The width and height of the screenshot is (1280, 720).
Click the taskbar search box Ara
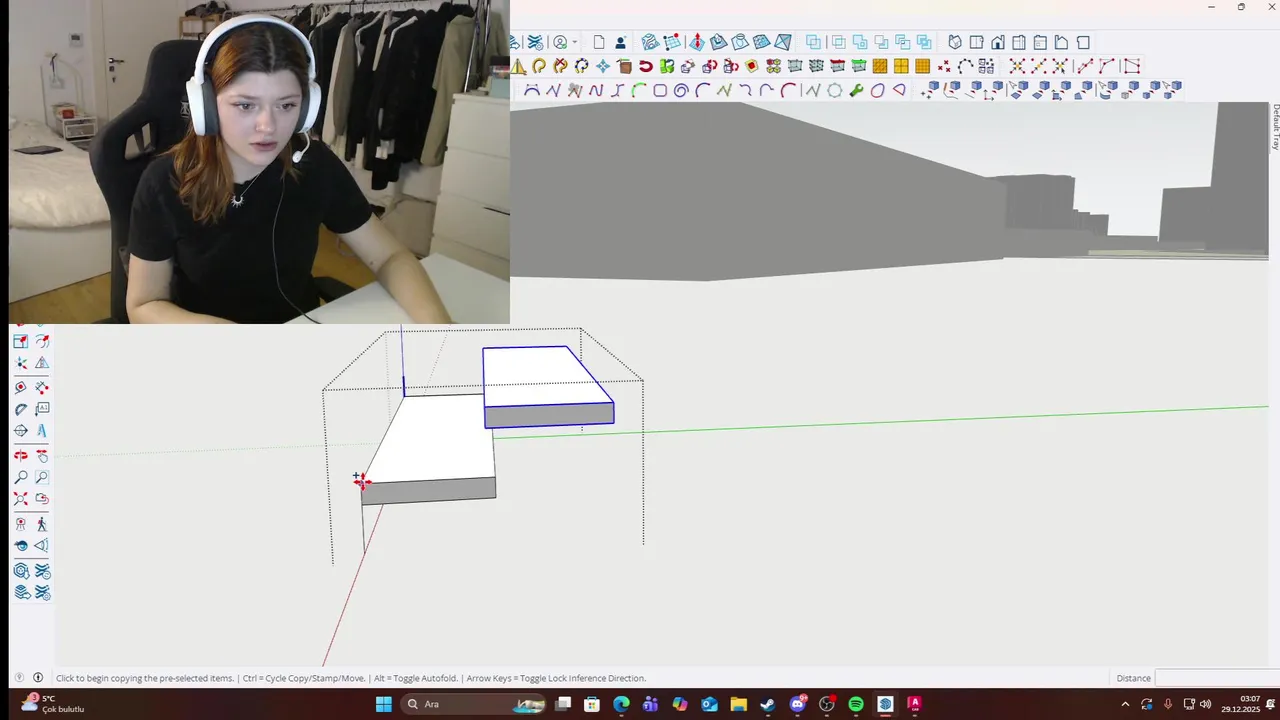pyautogui.click(x=475, y=704)
